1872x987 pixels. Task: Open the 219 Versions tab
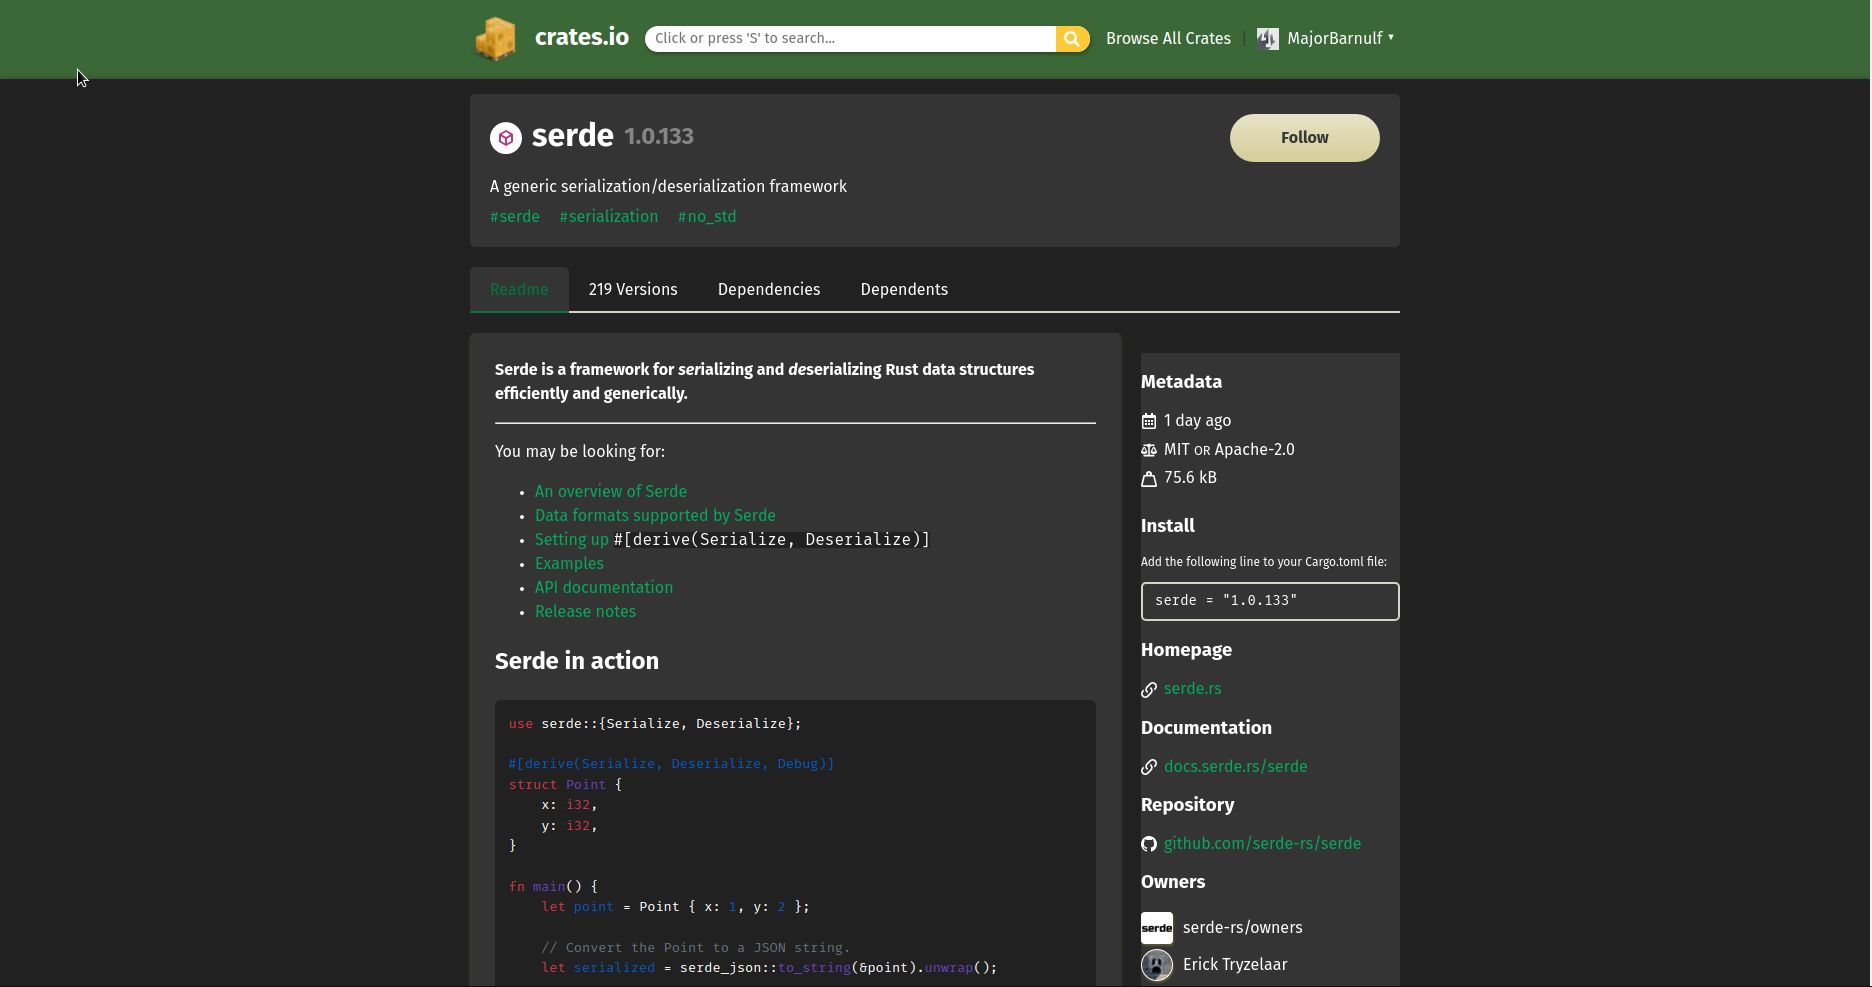(x=633, y=290)
